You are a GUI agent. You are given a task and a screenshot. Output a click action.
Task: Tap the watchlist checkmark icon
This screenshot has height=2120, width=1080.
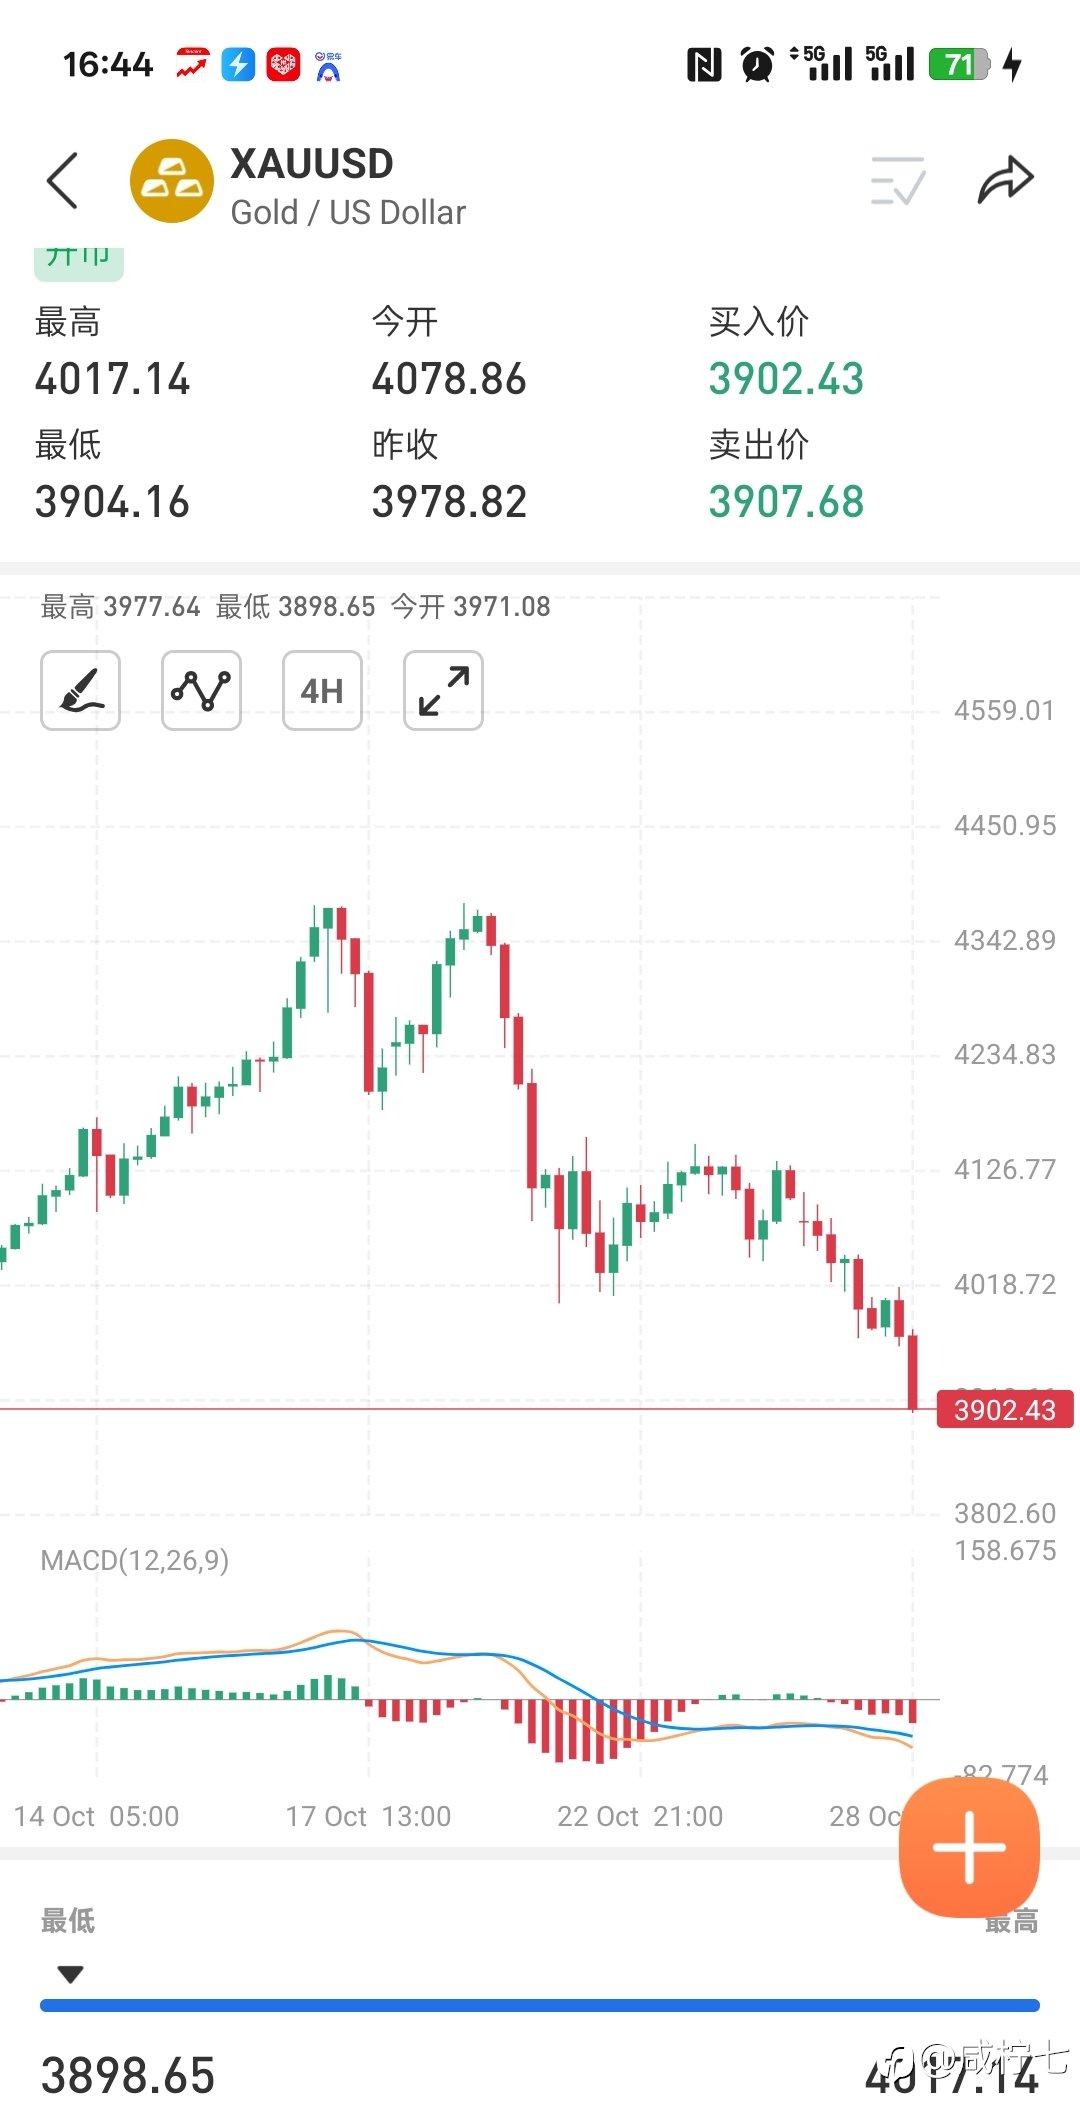pos(897,181)
